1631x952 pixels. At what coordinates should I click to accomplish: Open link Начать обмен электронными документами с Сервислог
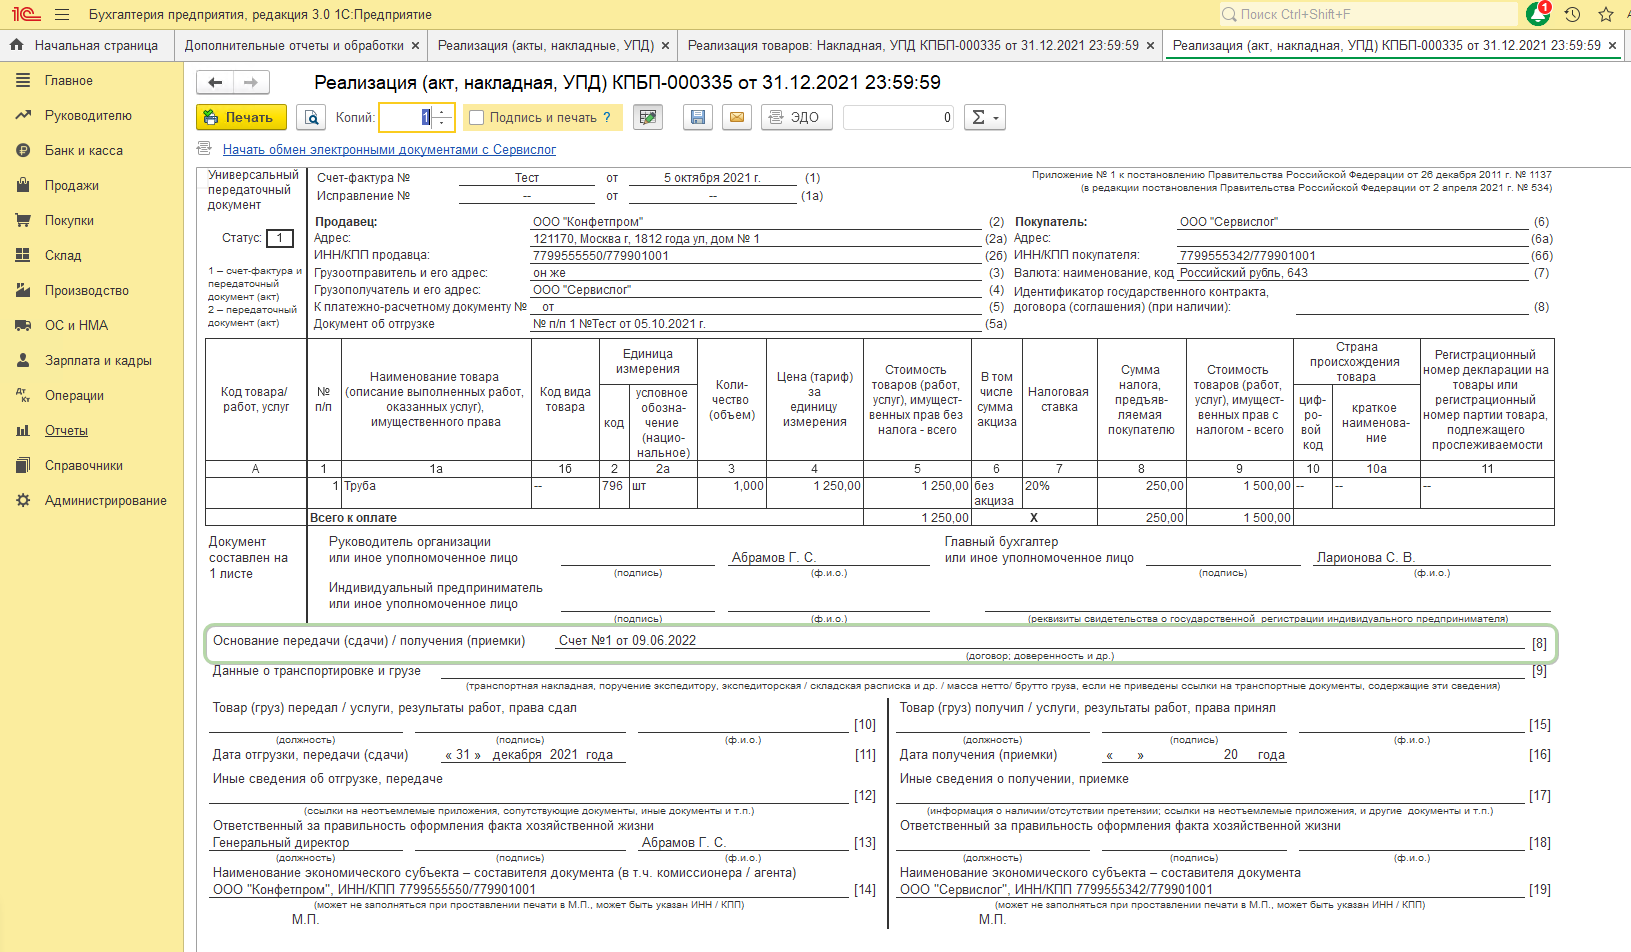389,150
